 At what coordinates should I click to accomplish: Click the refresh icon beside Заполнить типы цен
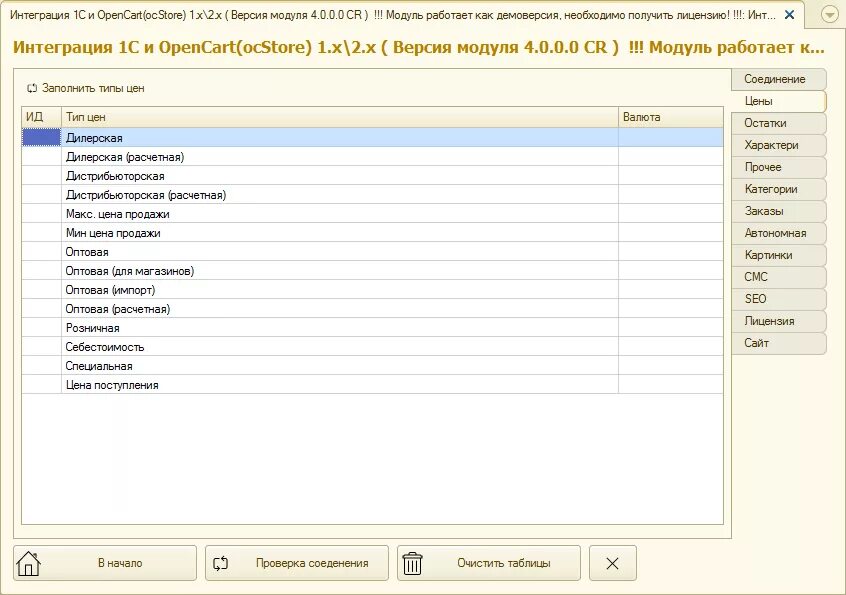[32, 88]
